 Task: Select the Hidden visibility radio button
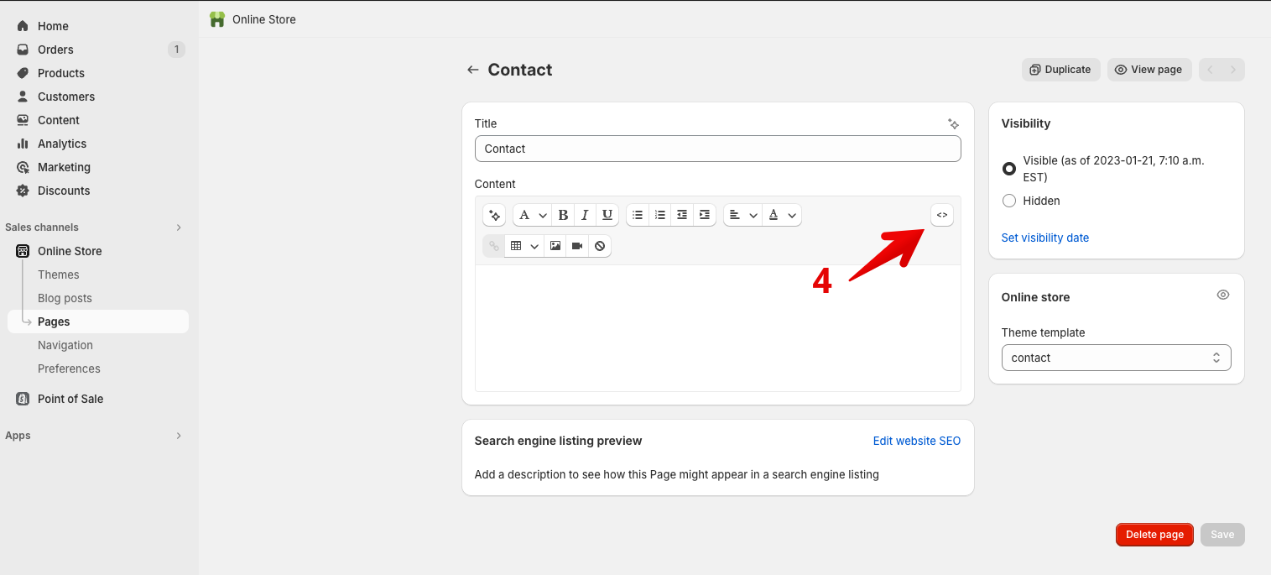click(1009, 201)
